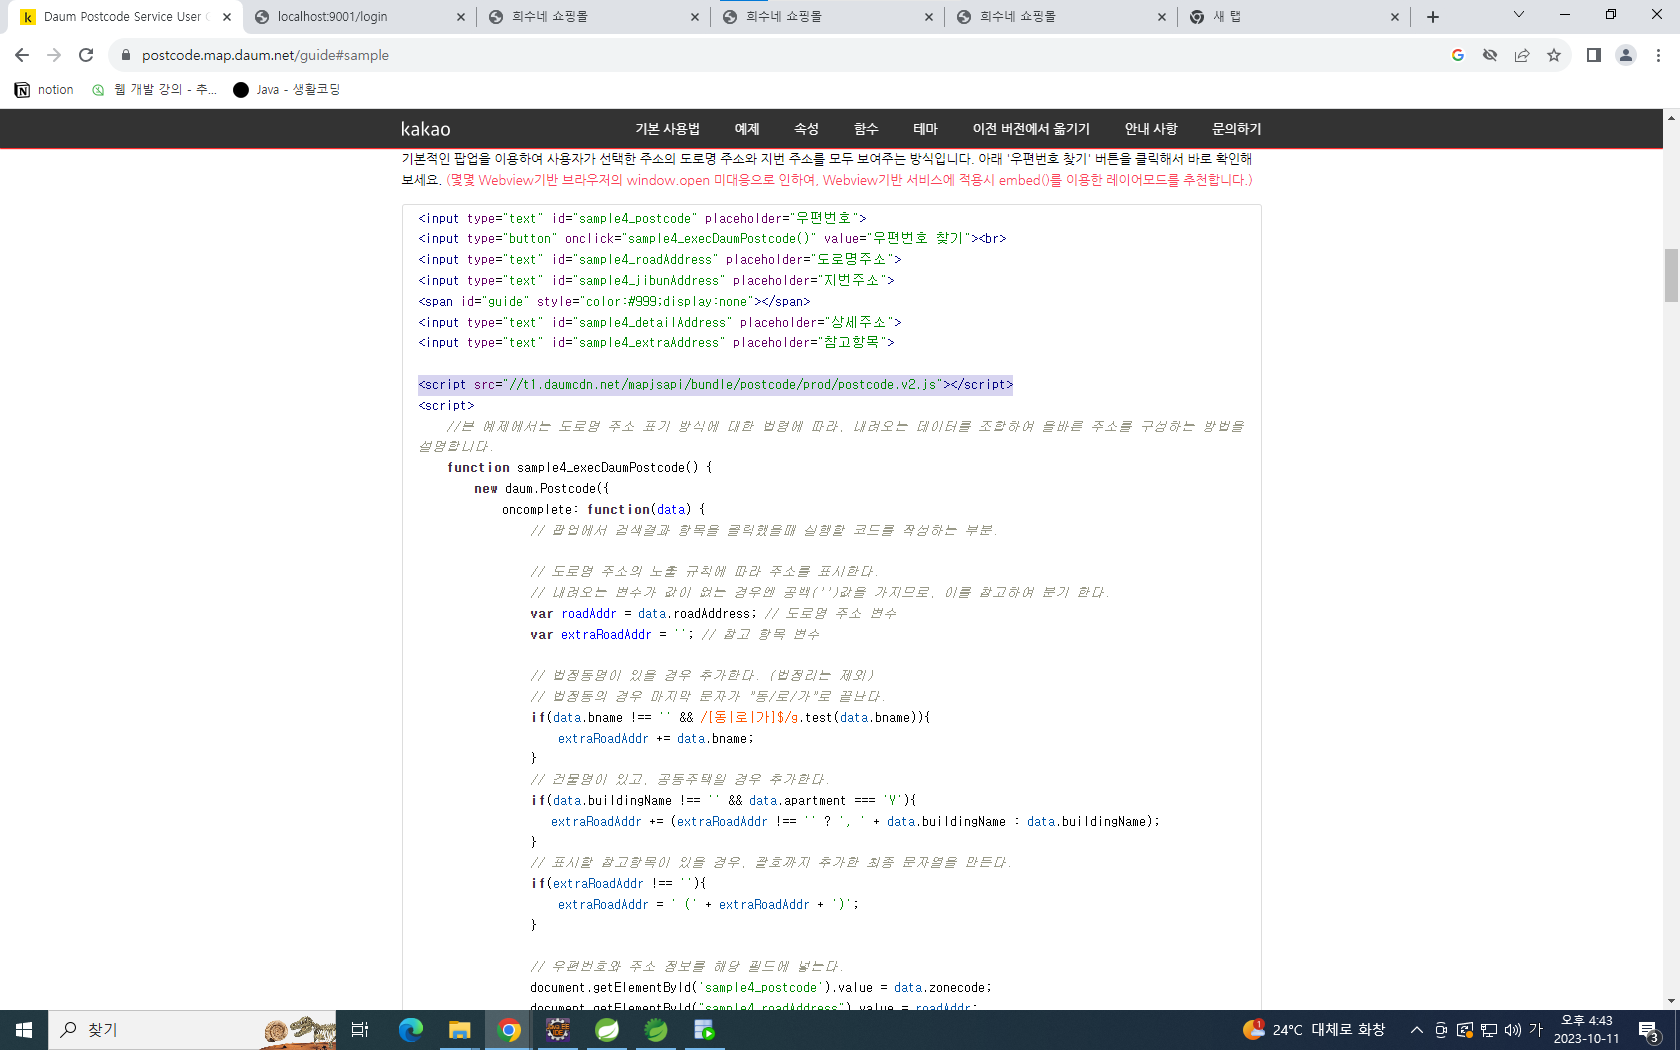Close the Daum Postcode Service tab

pyautogui.click(x=227, y=17)
